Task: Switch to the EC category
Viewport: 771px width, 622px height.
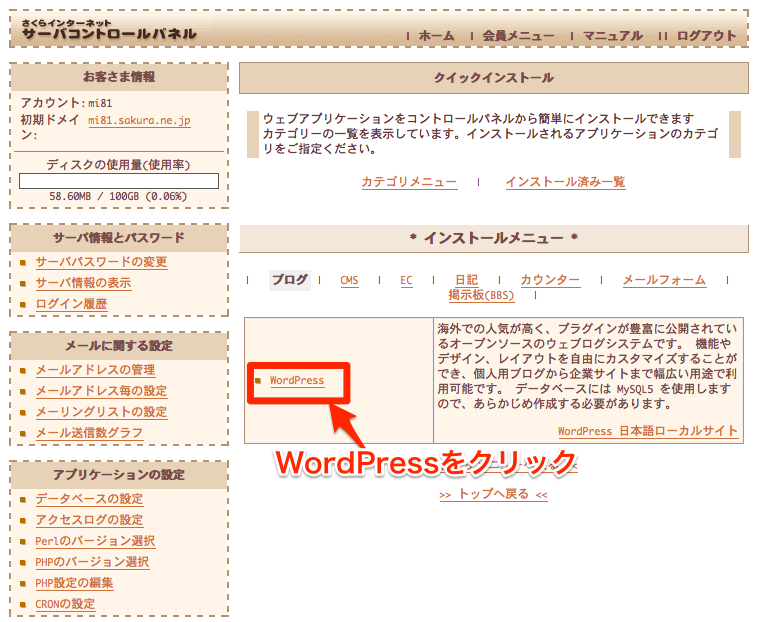Action: pos(406,280)
